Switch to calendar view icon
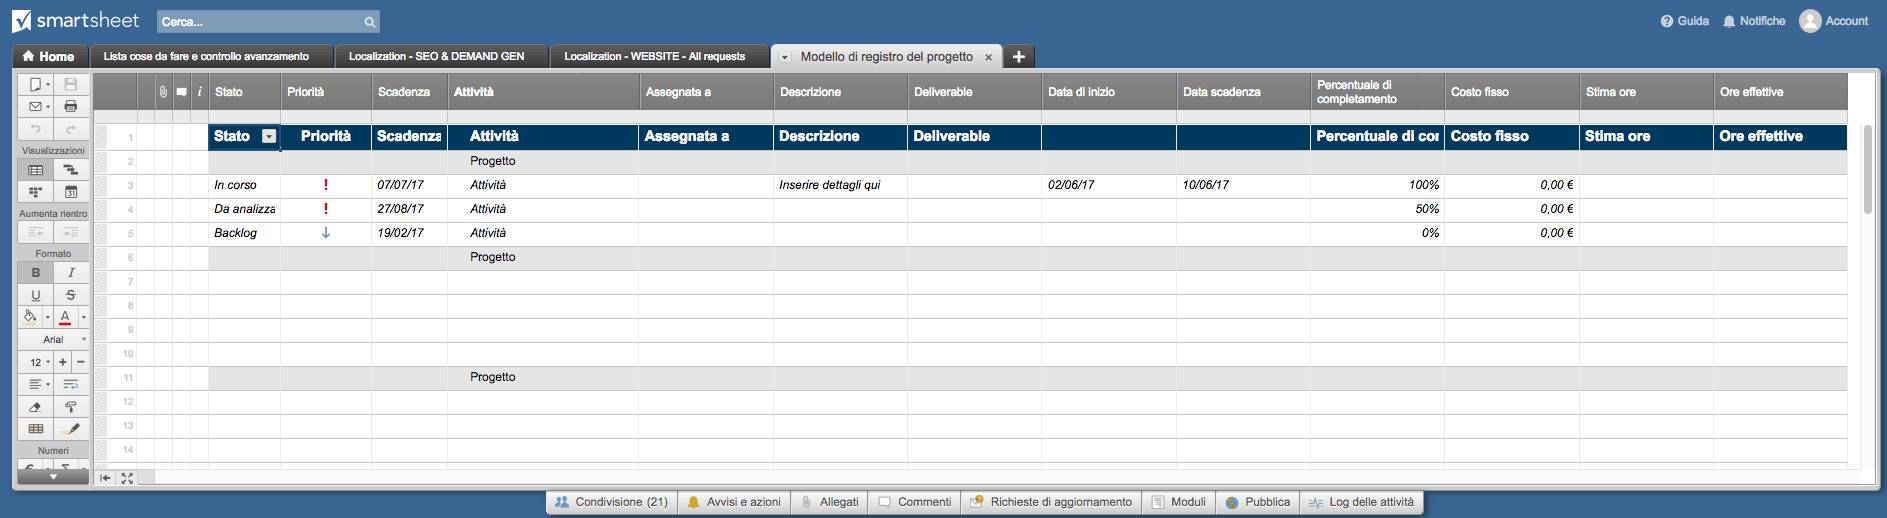The image size is (1887, 518). click(x=71, y=192)
